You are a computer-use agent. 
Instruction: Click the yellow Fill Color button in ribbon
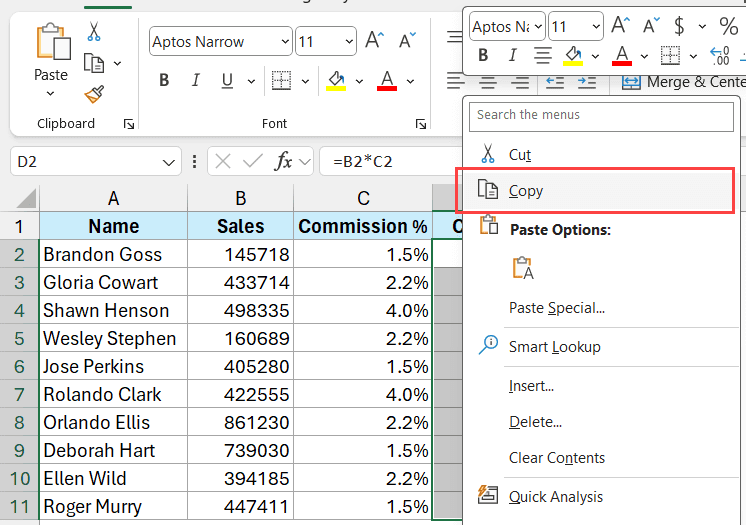336,81
